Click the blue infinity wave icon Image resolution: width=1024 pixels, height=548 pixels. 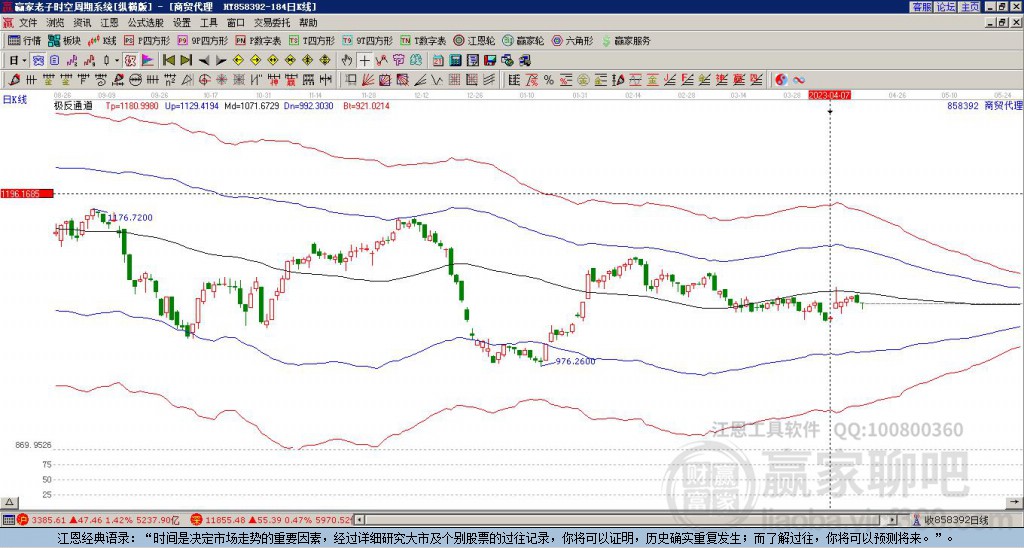(798, 80)
